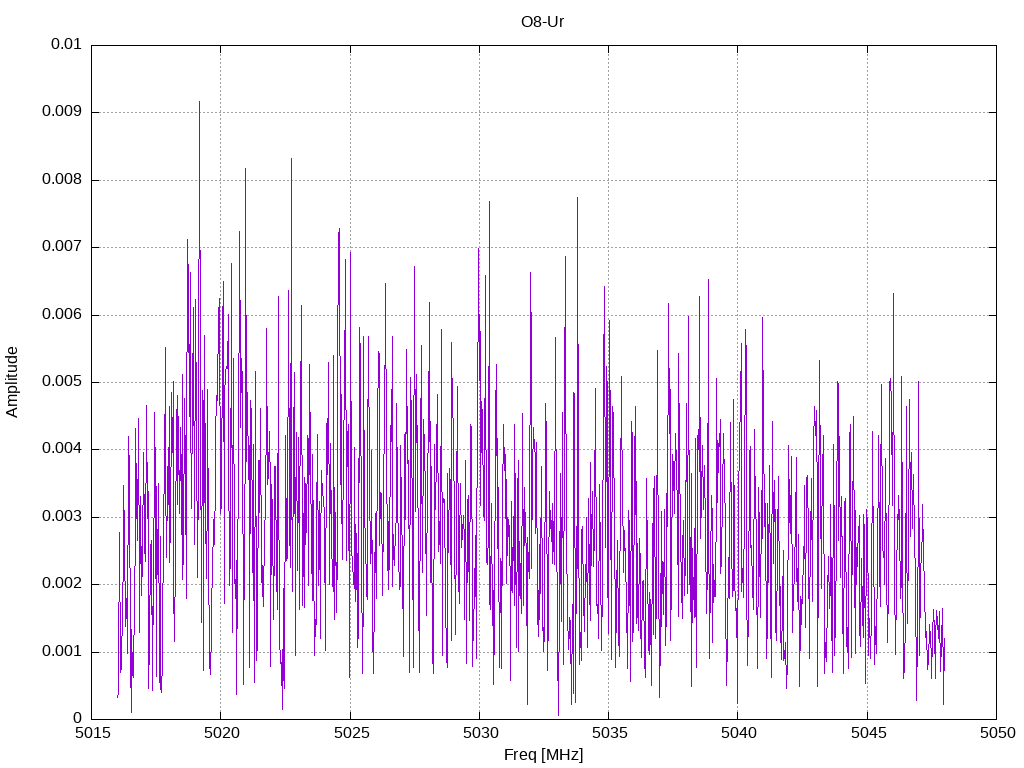The height and width of the screenshot is (768, 1024).
Task: Click the y-axis tick label 0.004
Action: [62, 449]
